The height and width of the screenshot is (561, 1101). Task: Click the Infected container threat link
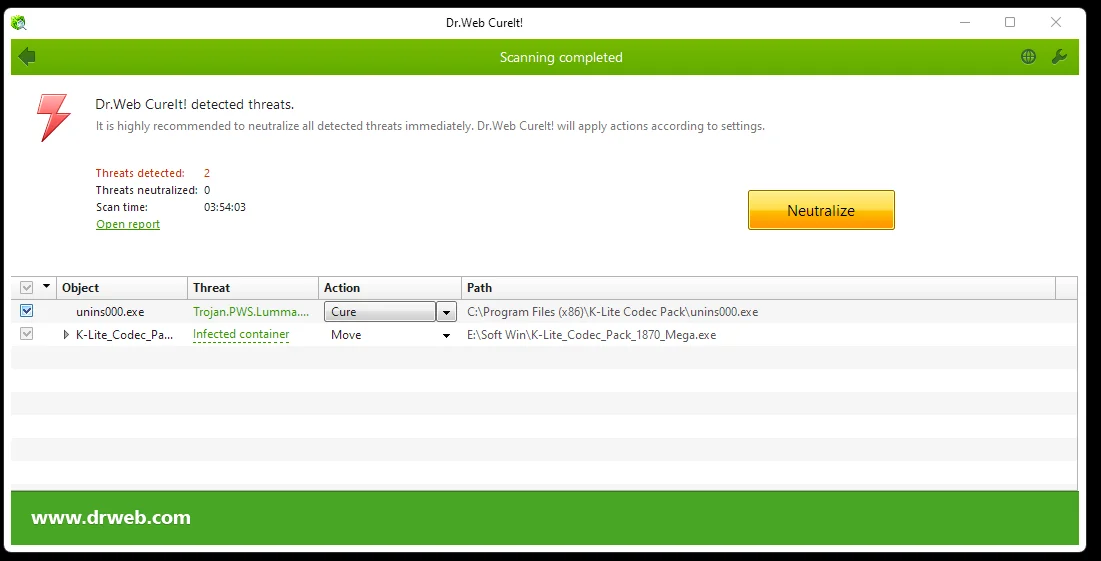click(241, 334)
